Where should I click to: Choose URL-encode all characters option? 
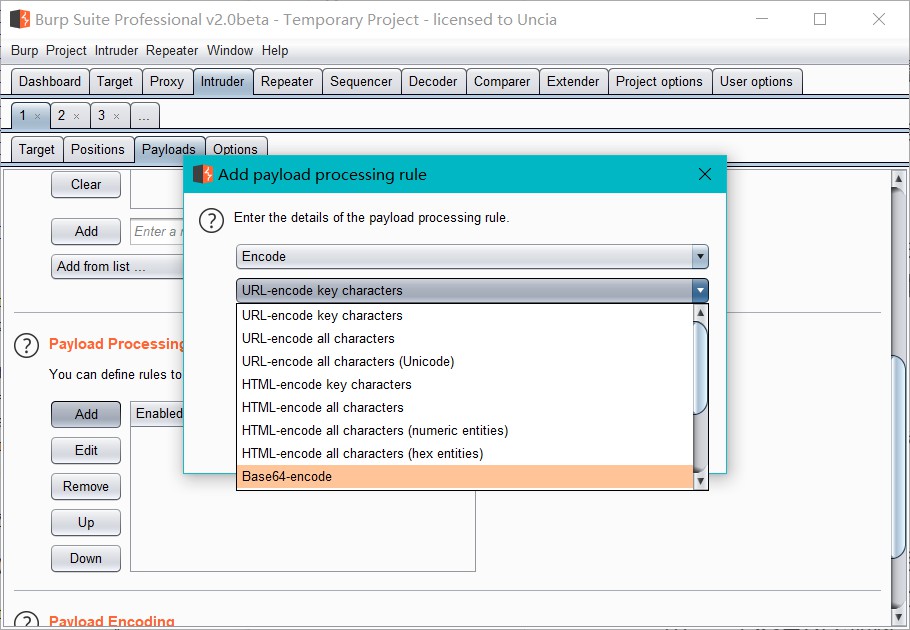(465, 338)
